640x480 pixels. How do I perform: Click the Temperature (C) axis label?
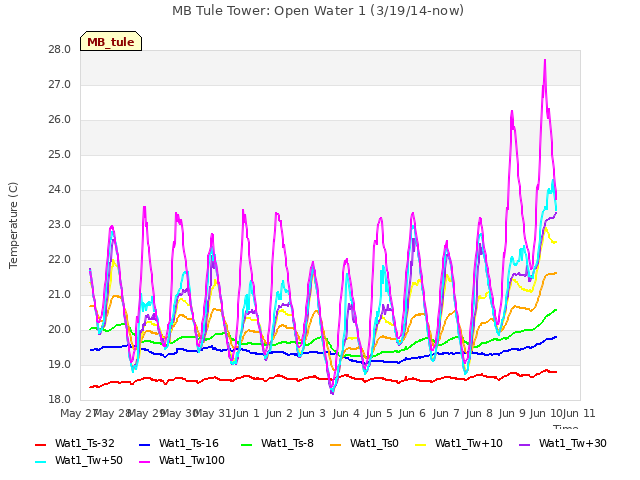[13, 225]
